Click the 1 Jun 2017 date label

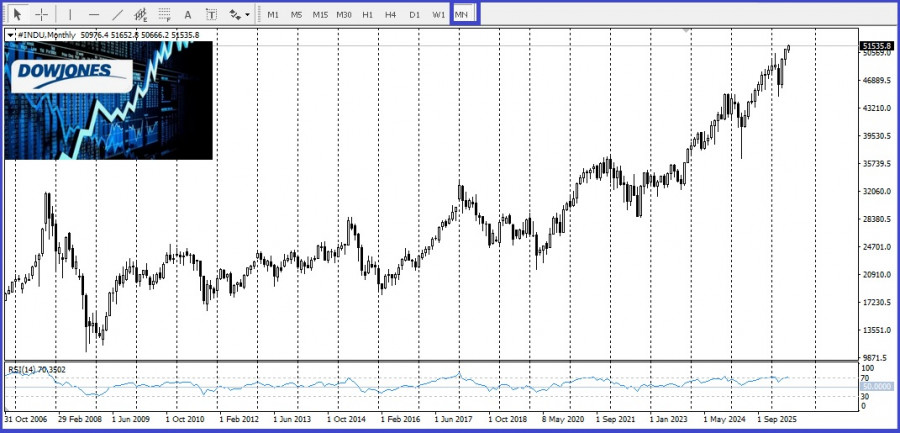pos(454,419)
